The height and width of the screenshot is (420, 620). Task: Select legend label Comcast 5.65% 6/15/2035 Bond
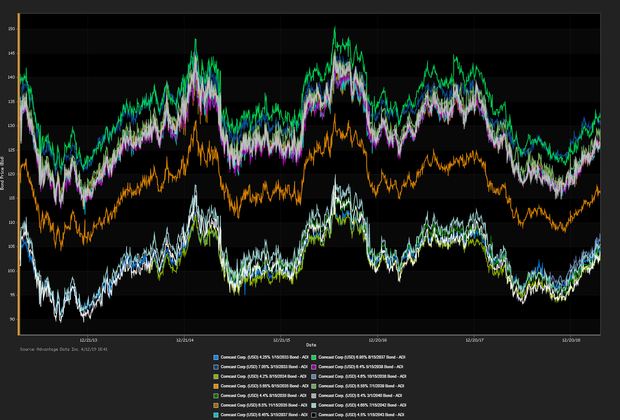pyautogui.click(x=264, y=386)
